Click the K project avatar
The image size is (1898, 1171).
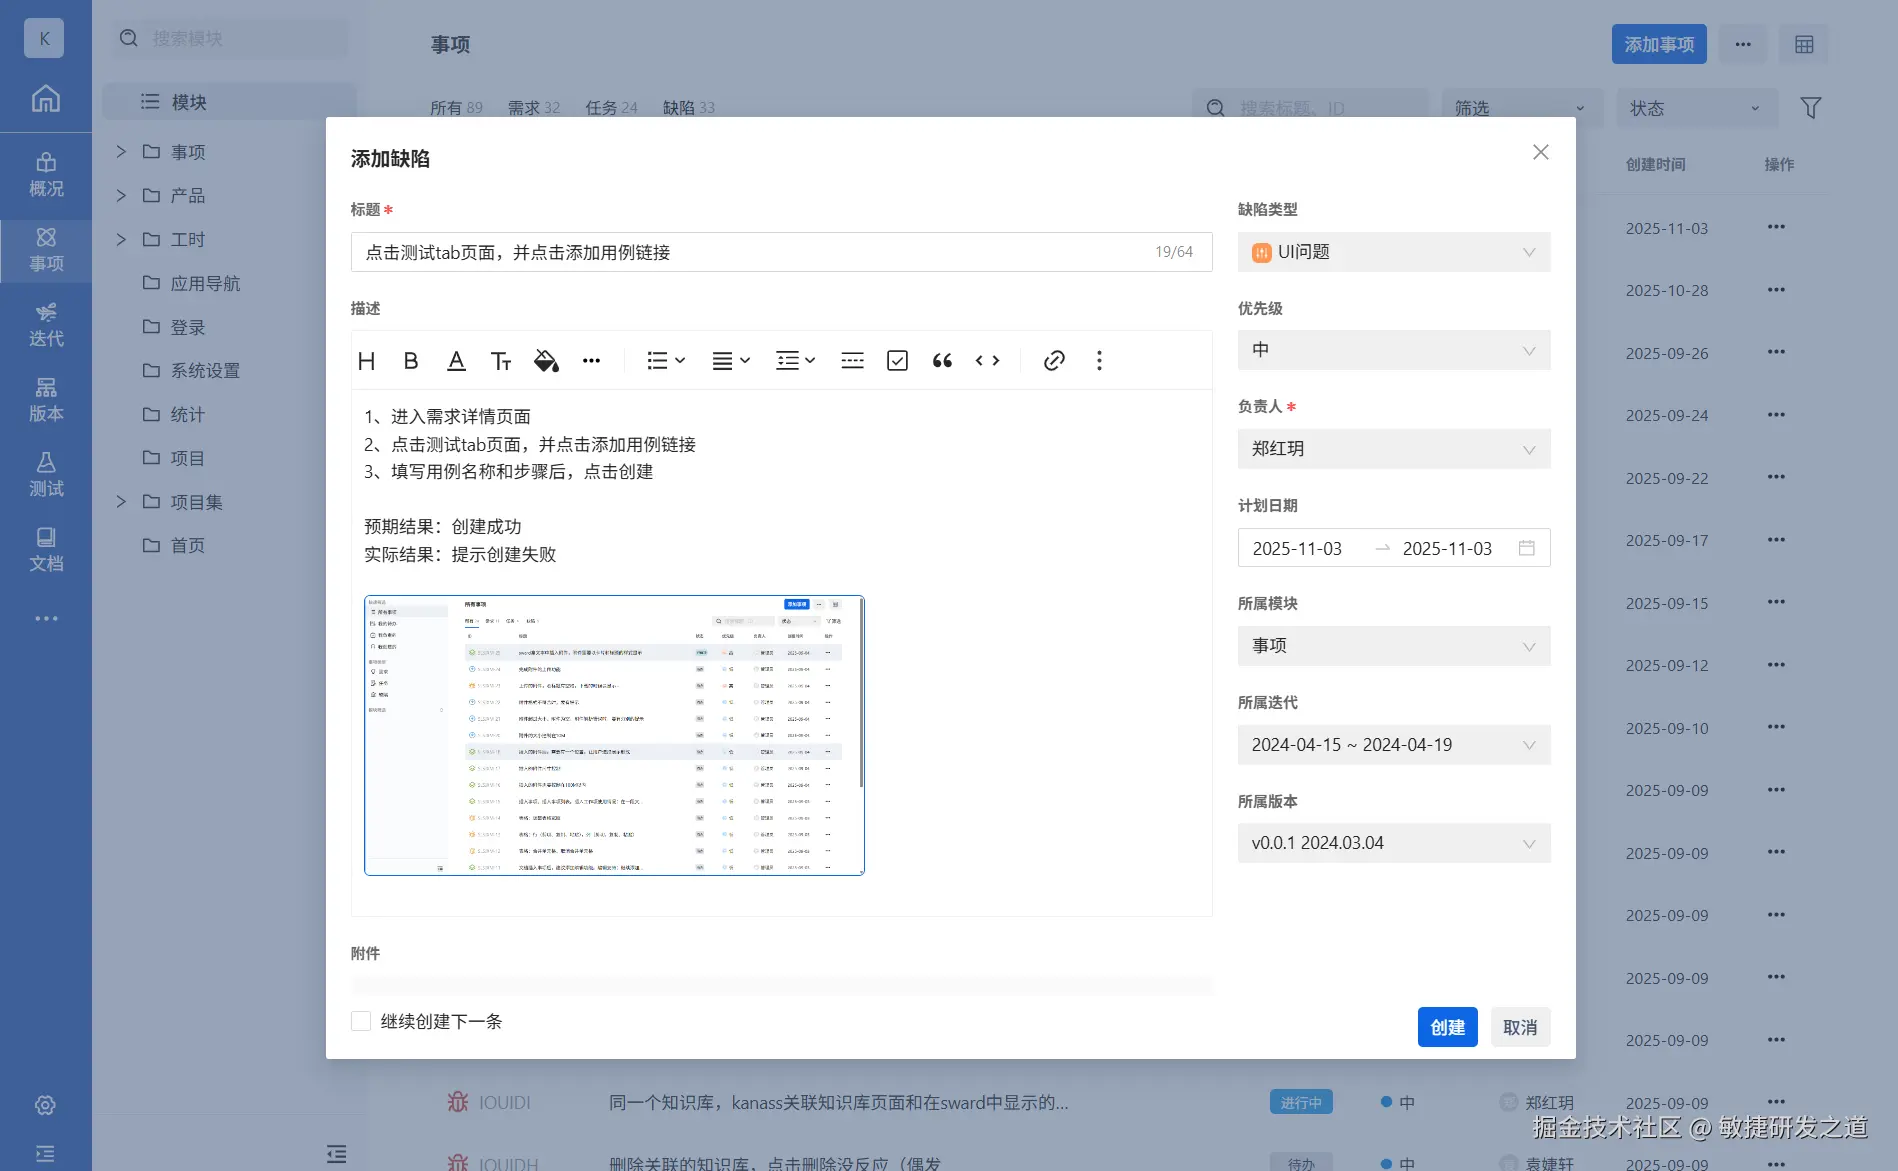pos(44,38)
